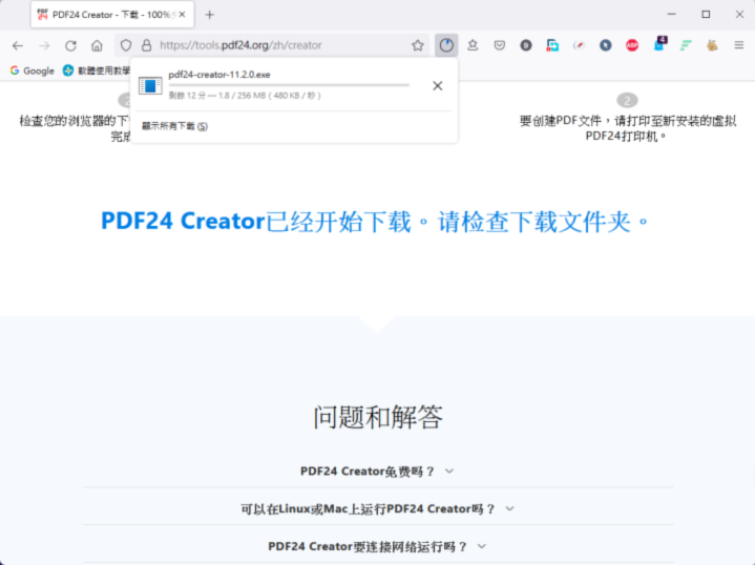Image resolution: width=755 pixels, height=567 pixels.
Task: Click the download file type icon
Action: coord(150,86)
